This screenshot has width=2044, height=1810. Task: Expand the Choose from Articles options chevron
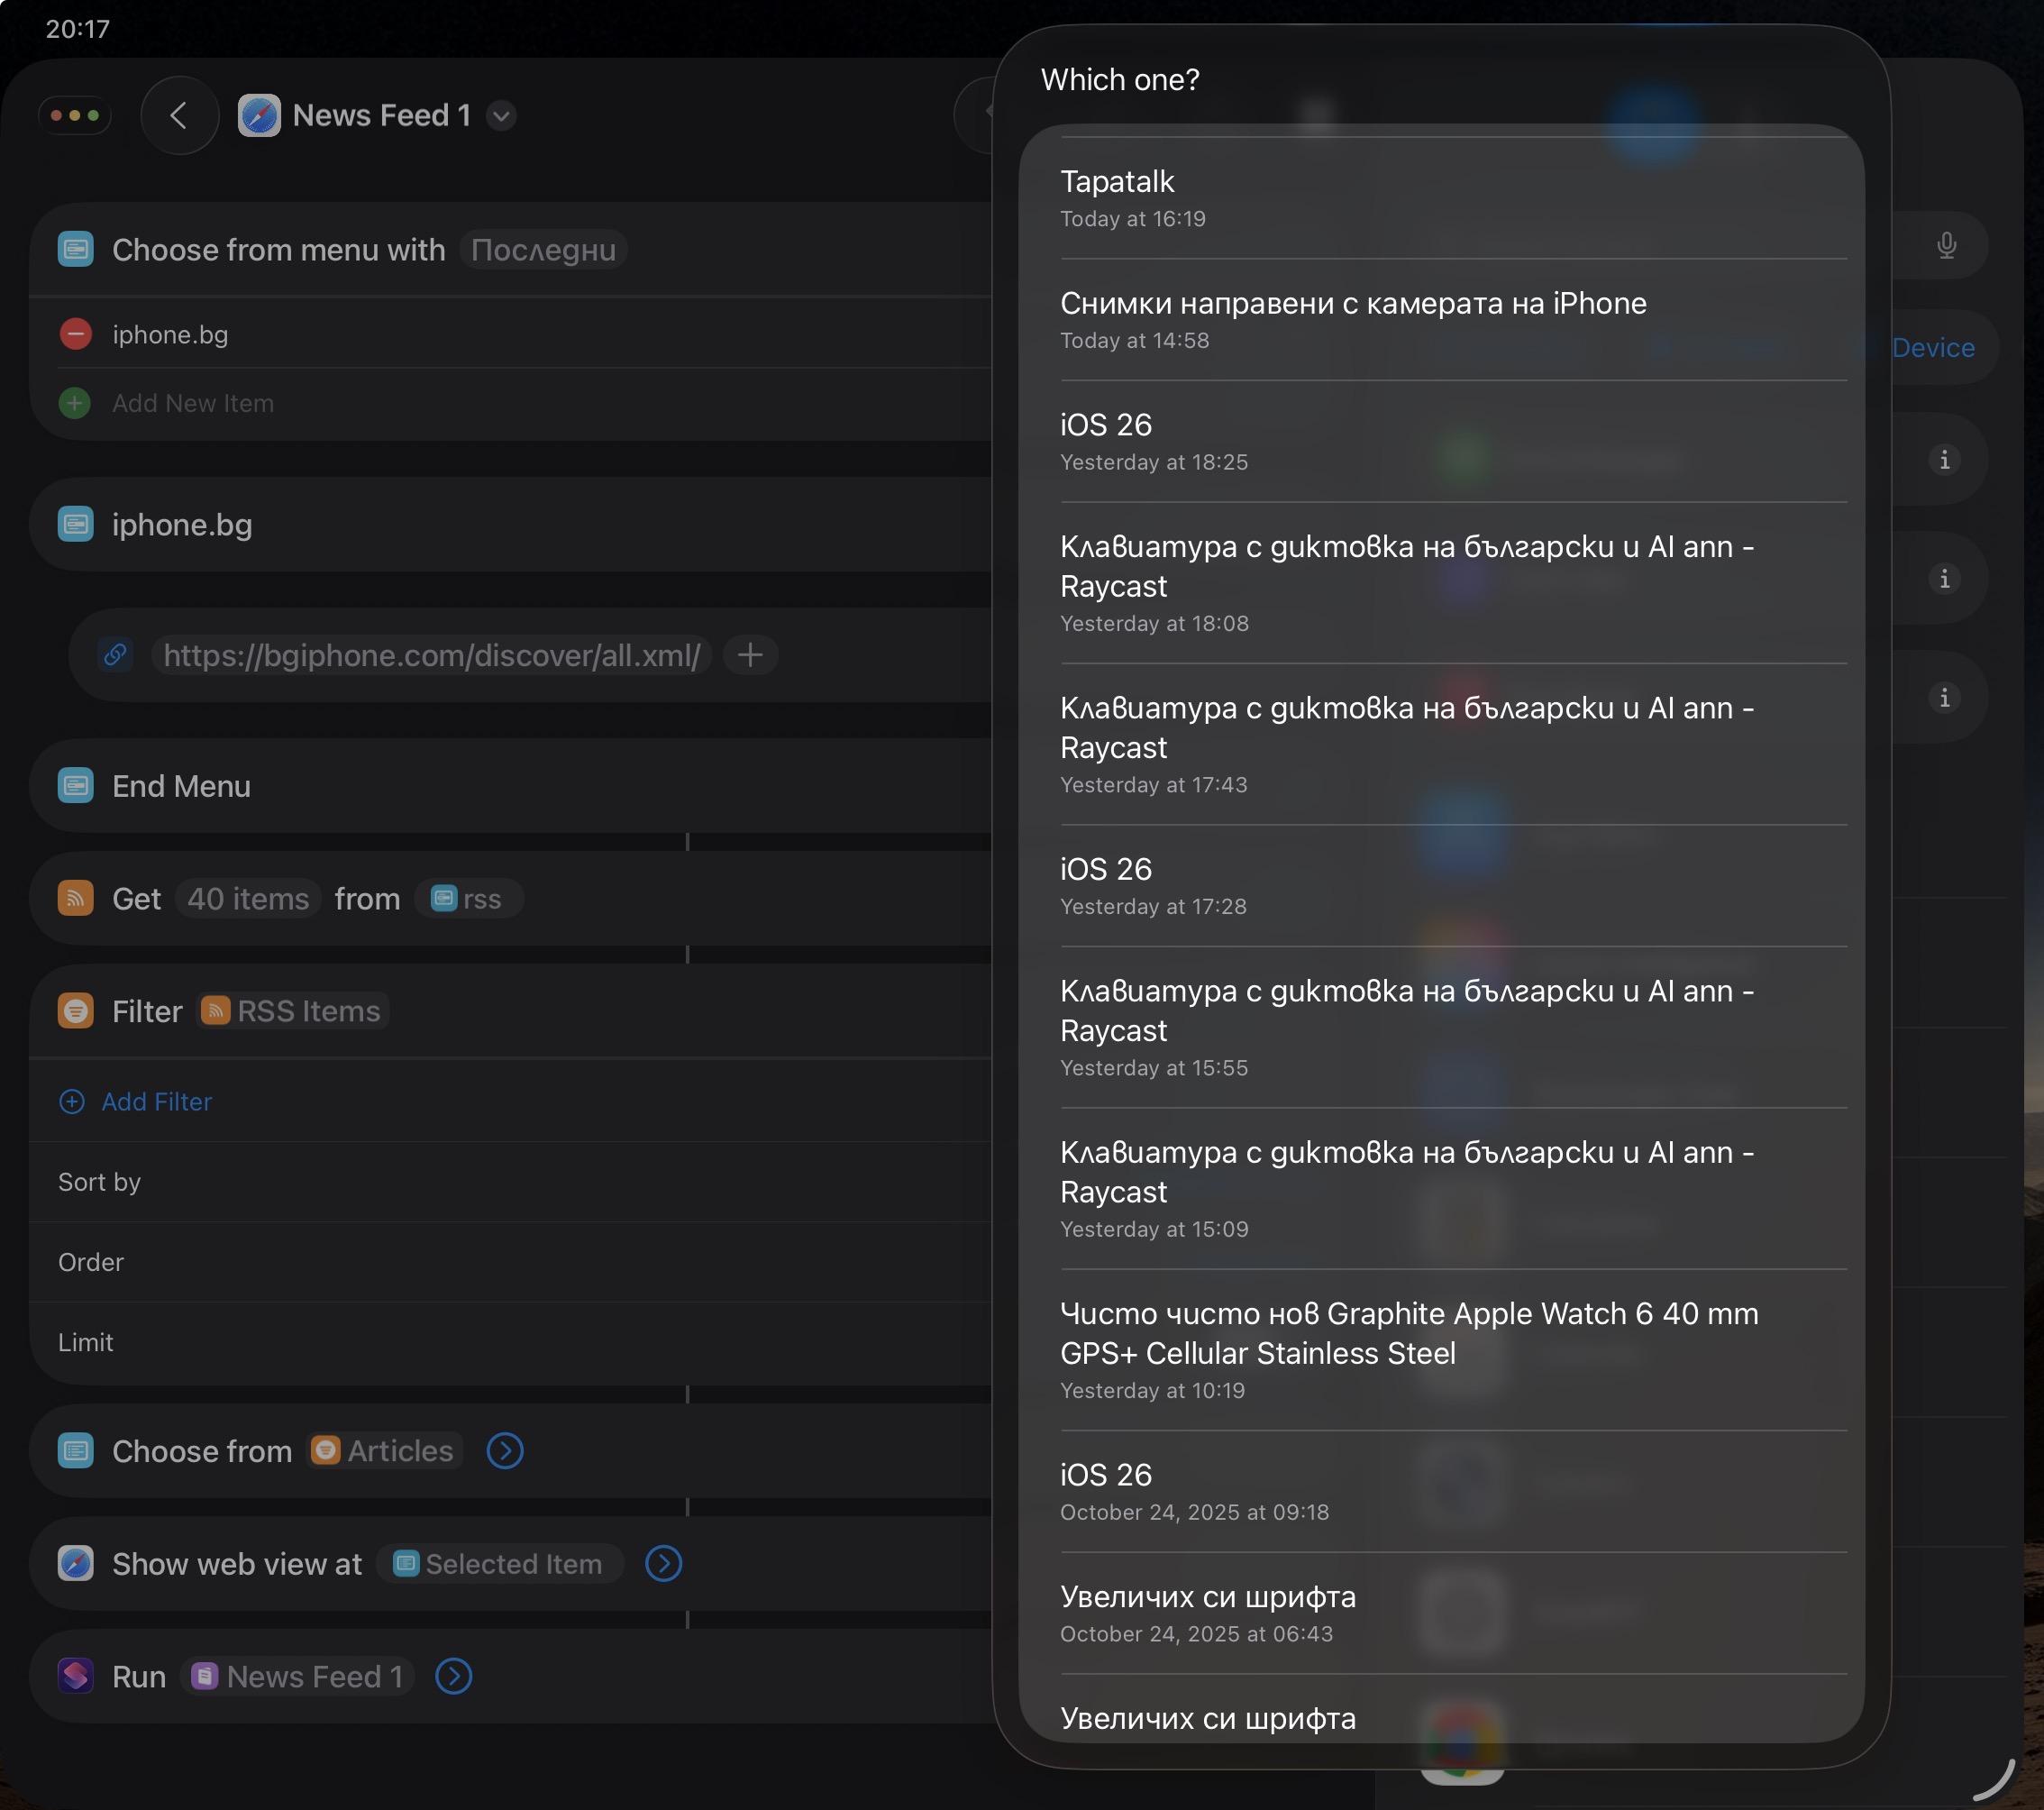pyautogui.click(x=505, y=1451)
